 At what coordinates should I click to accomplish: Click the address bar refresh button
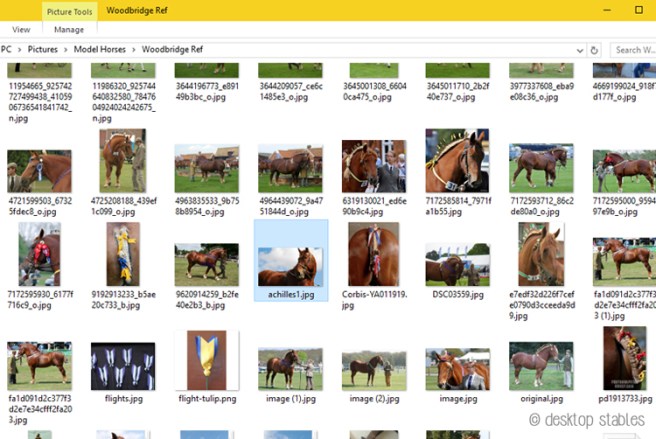pyautogui.click(x=595, y=49)
